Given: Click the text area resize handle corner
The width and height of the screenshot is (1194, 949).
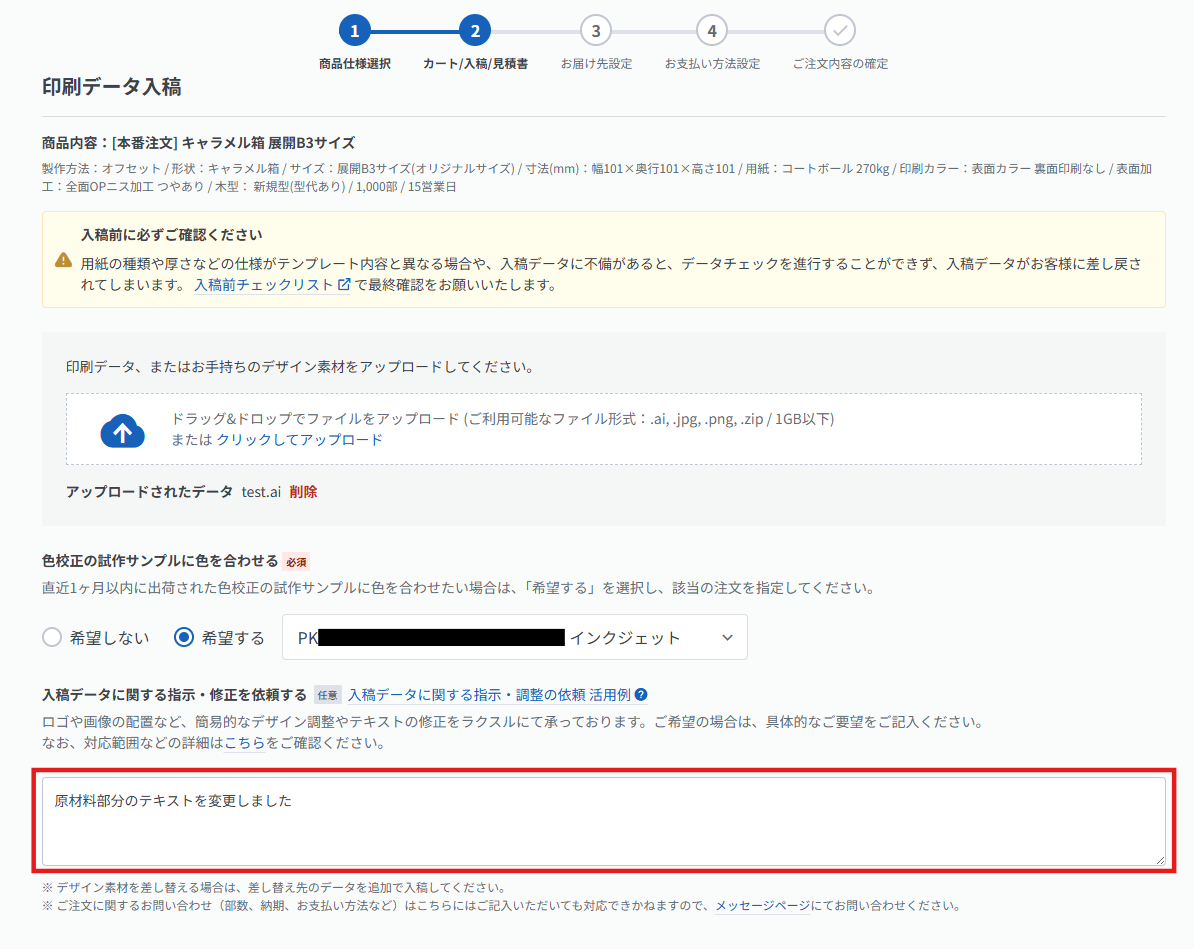Looking at the screenshot, I should [x=1160, y=860].
